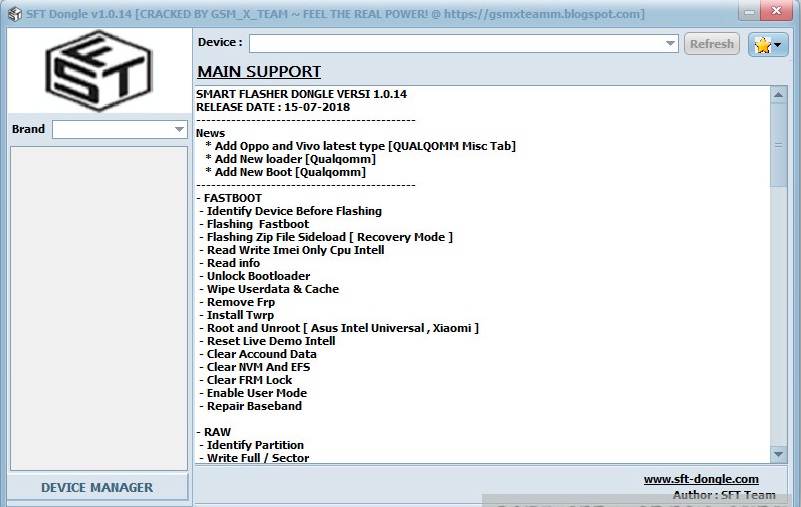Image resolution: width=801 pixels, height=507 pixels.
Task: Click 'Enable User Mode' line
Action: (253, 393)
